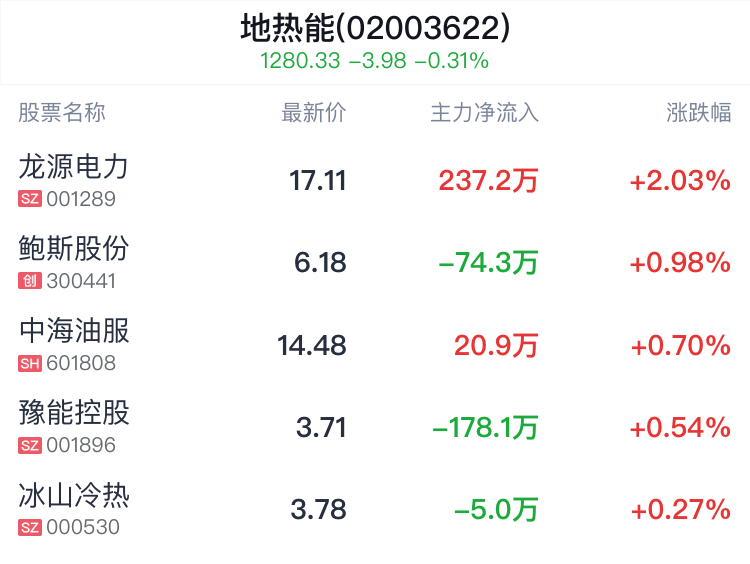The width and height of the screenshot is (750, 564).
Task: Click the SZ badge next to 000530
Action: 30,527
